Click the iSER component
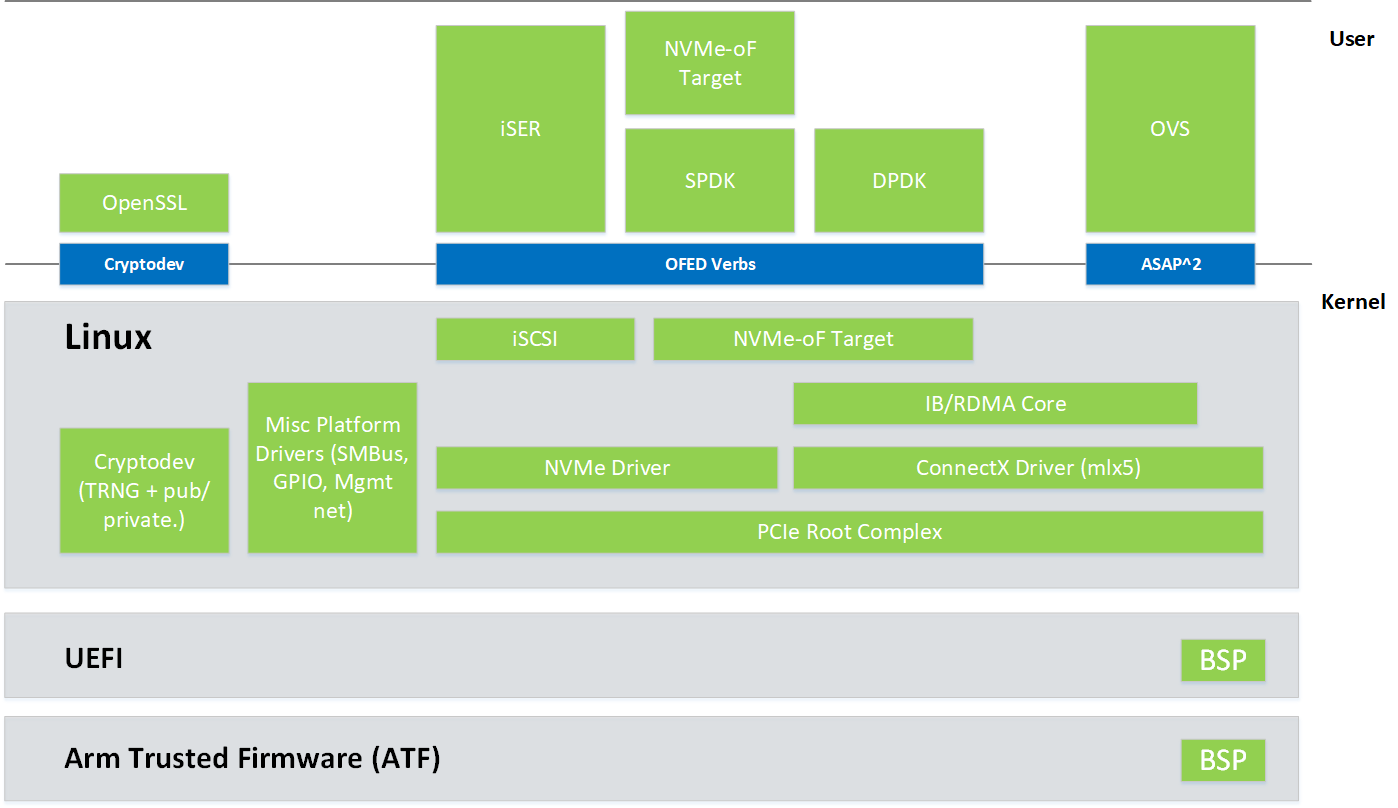This screenshot has width=1398, height=808. [x=520, y=128]
